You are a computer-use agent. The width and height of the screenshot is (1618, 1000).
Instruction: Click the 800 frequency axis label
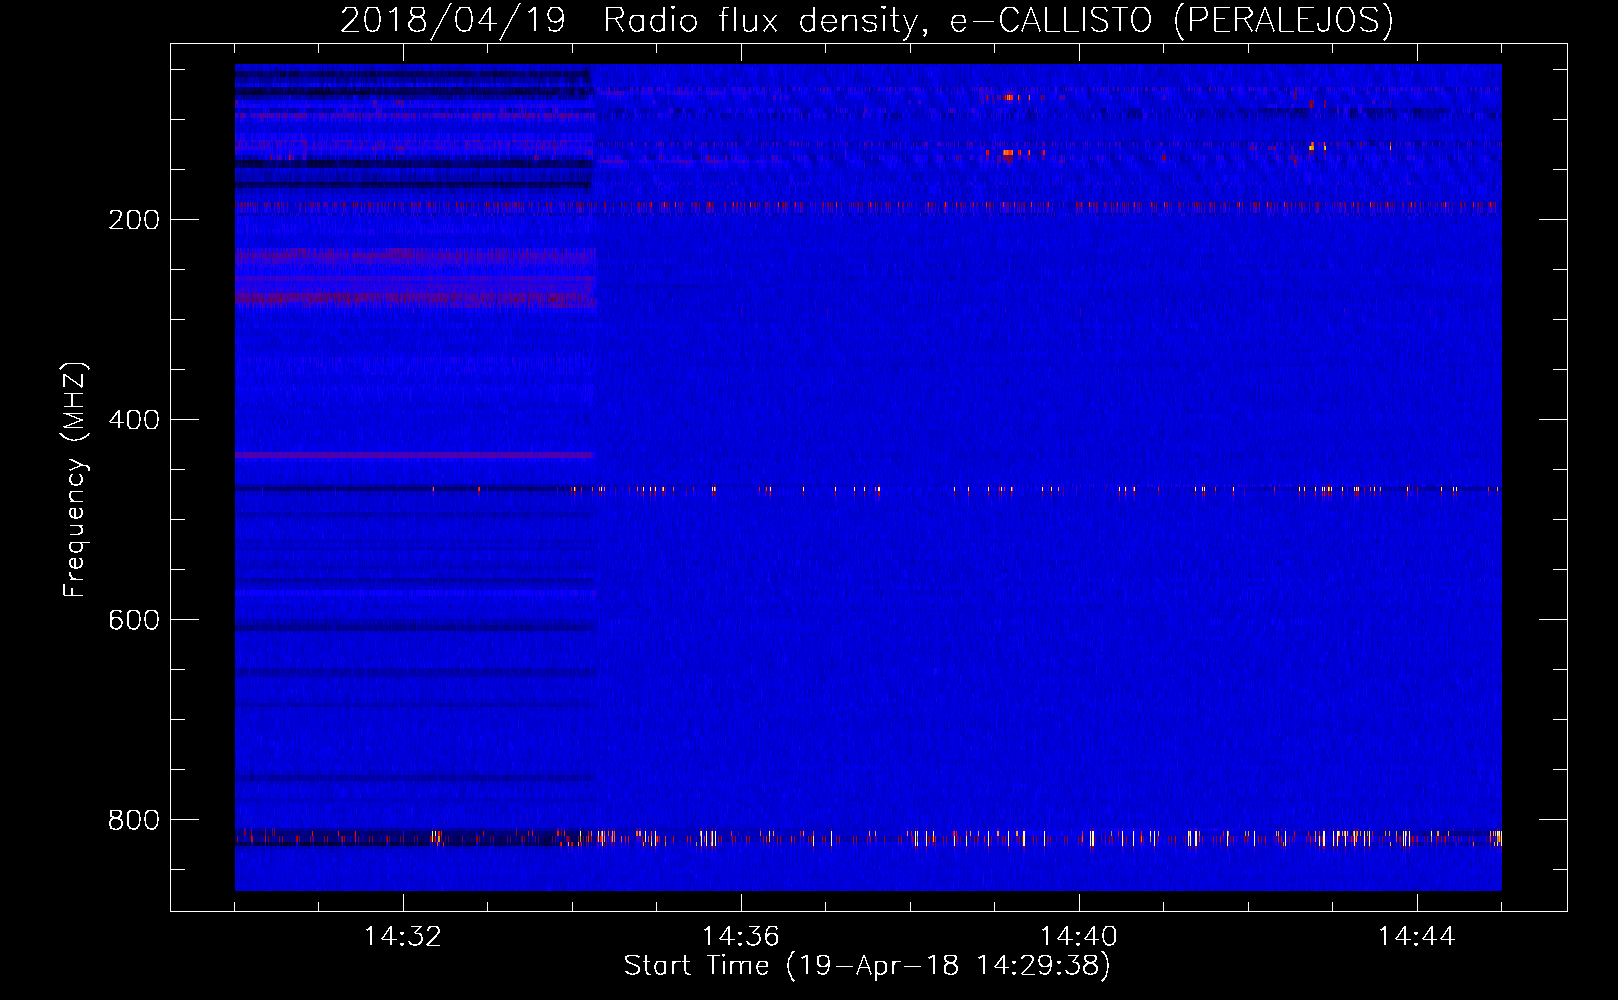(x=134, y=820)
